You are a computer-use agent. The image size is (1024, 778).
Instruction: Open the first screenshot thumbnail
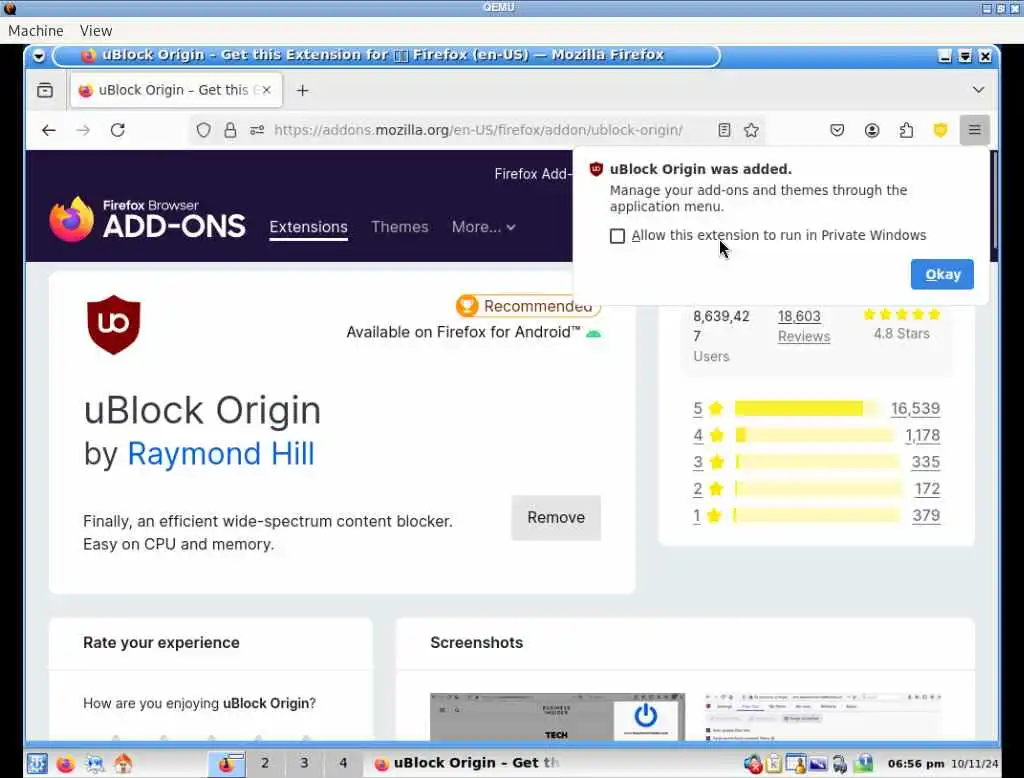pos(557,717)
